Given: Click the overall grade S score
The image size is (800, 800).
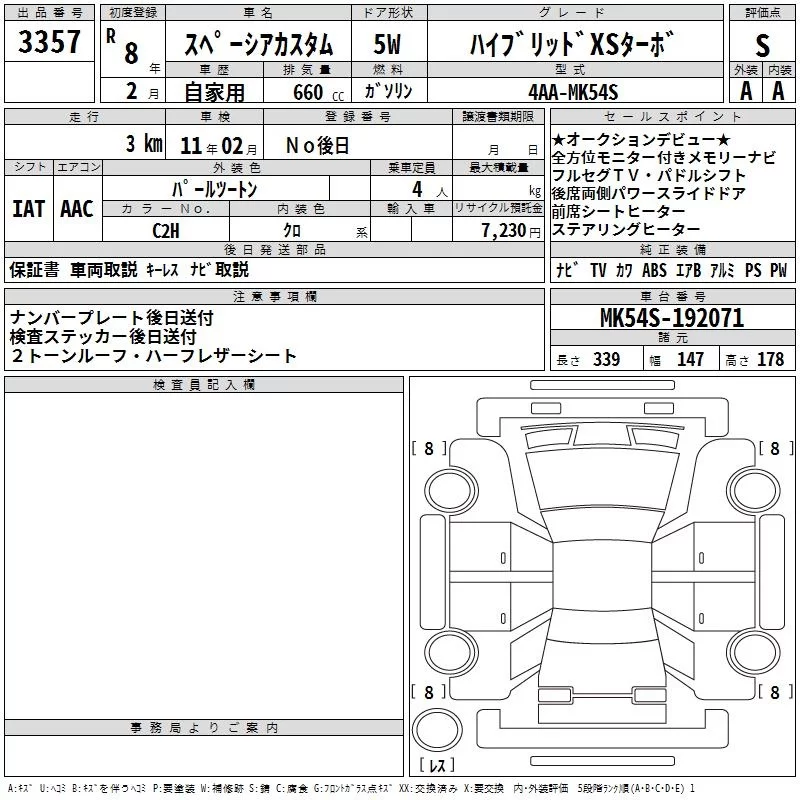Looking at the screenshot, I should point(762,44).
